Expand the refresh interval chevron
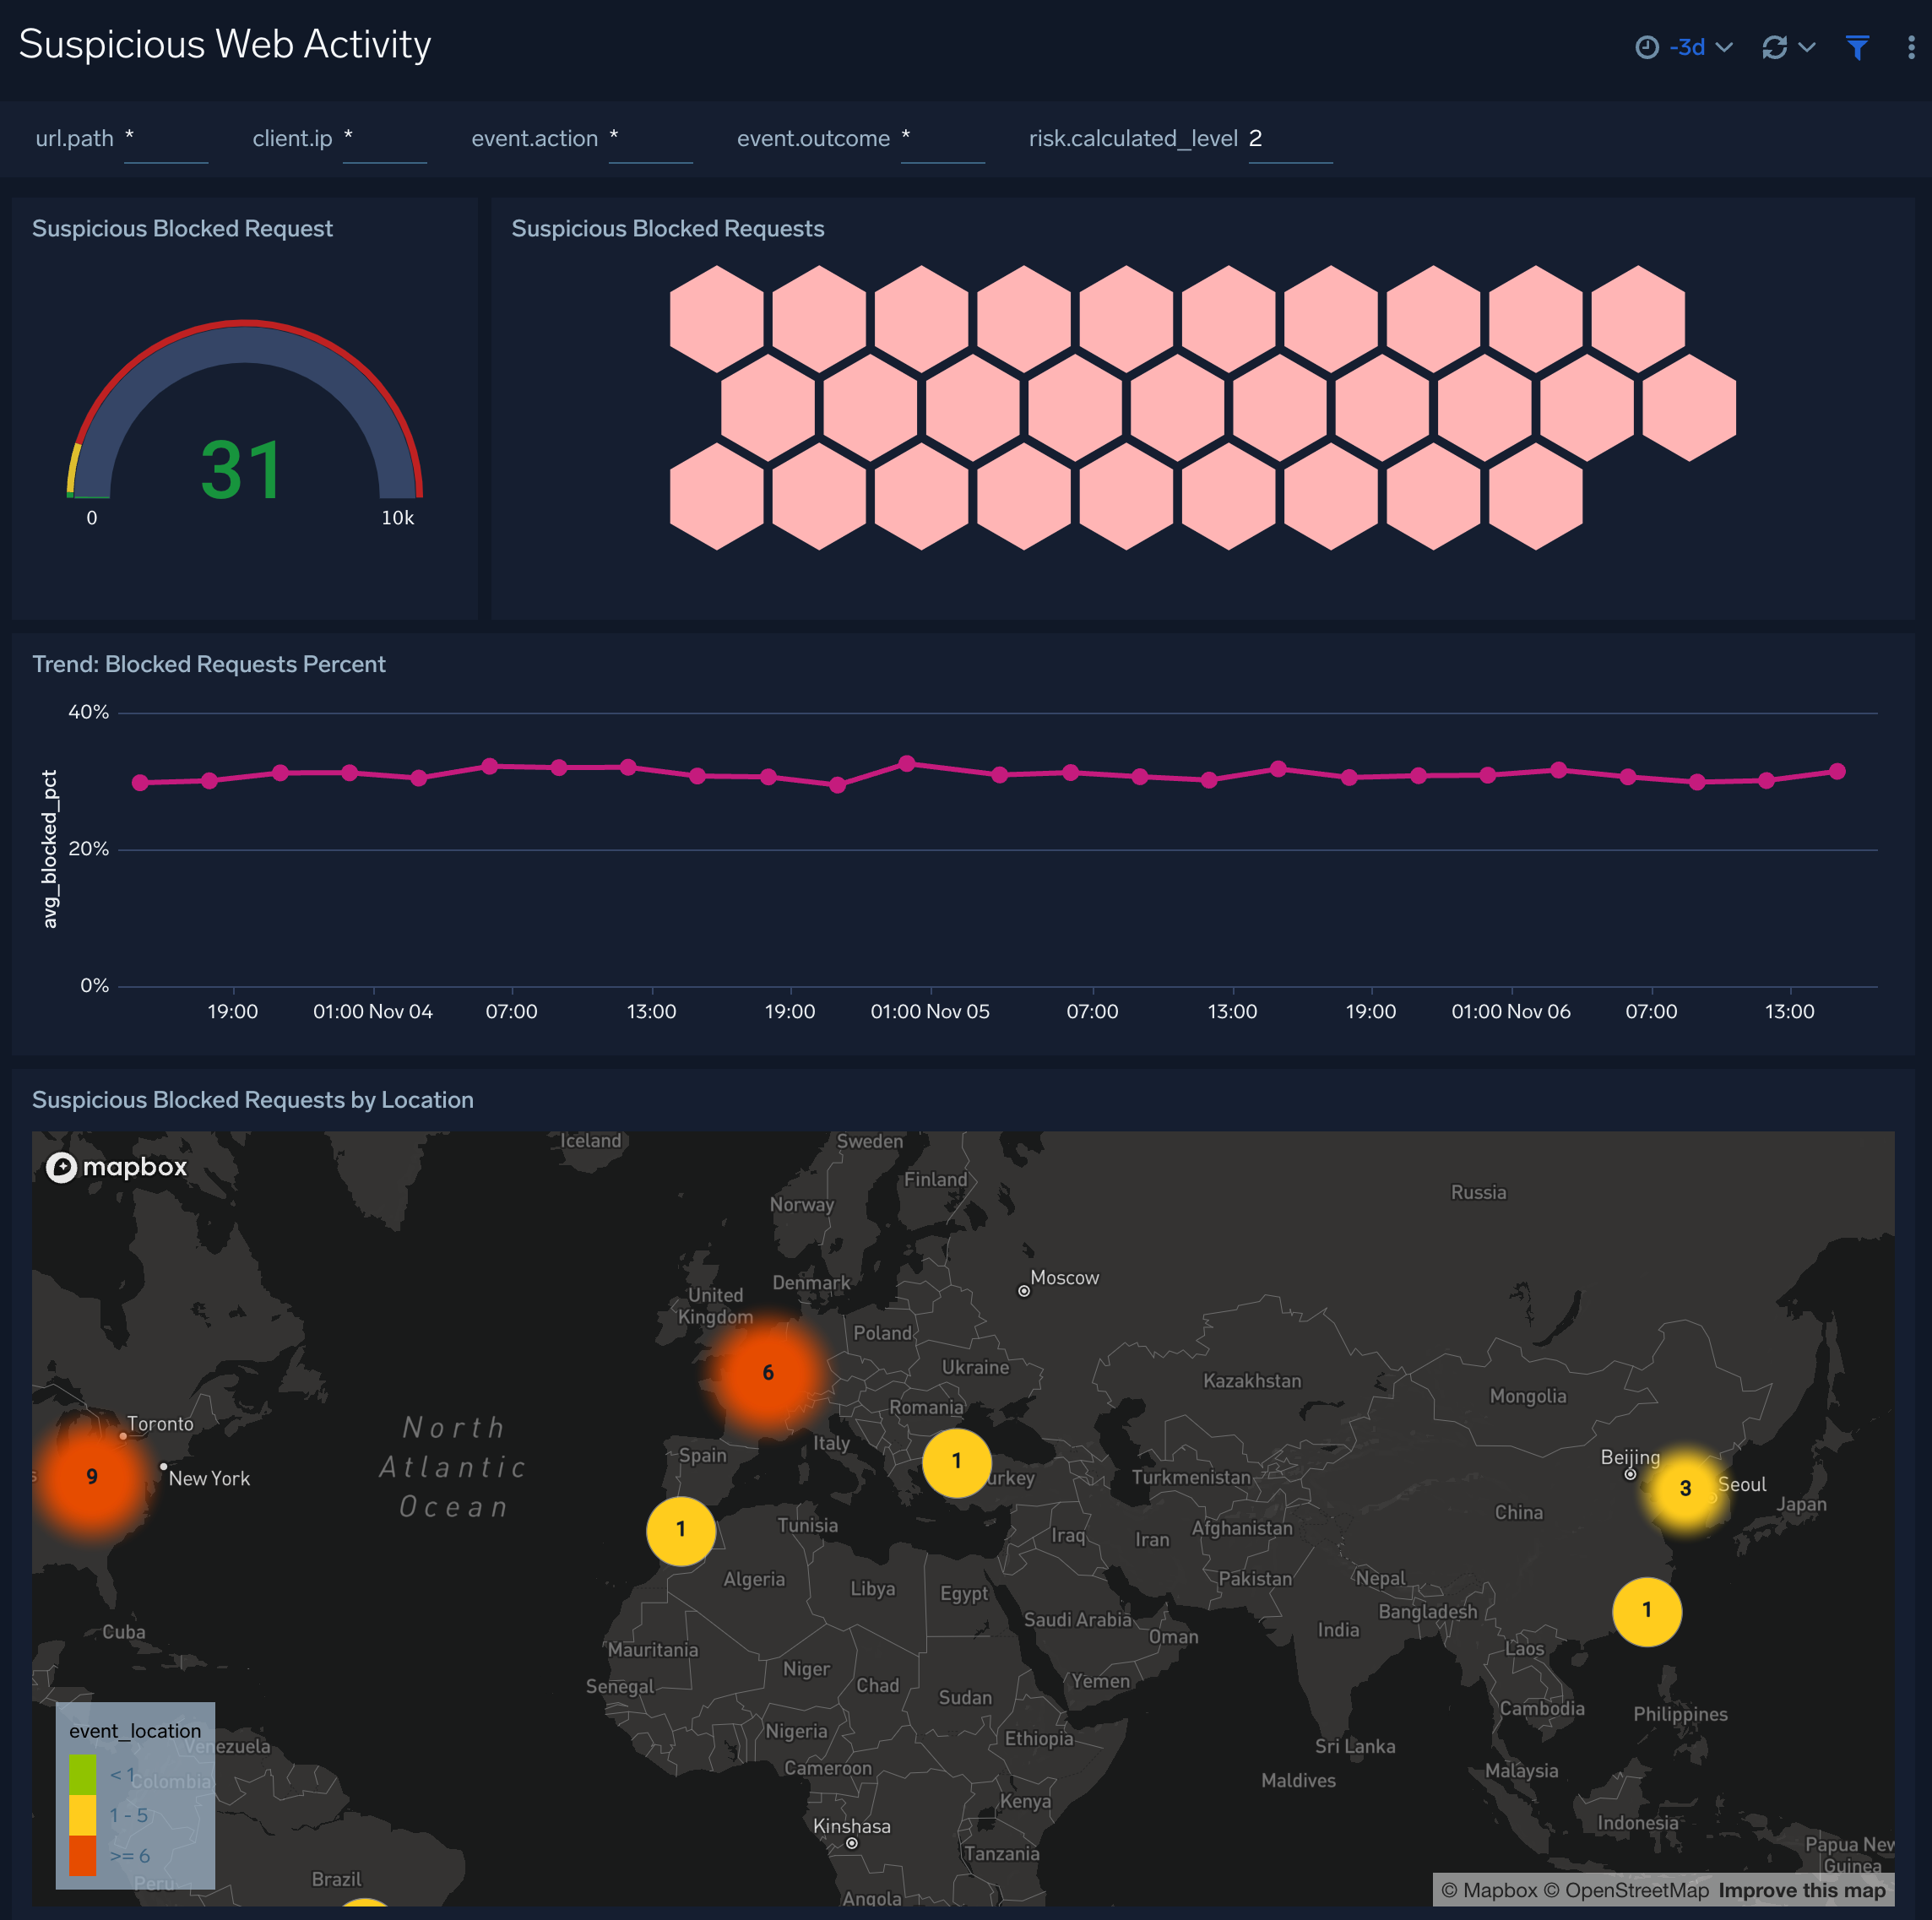The height and width of the screenshot is (1920, 1932). (1809, 46)
